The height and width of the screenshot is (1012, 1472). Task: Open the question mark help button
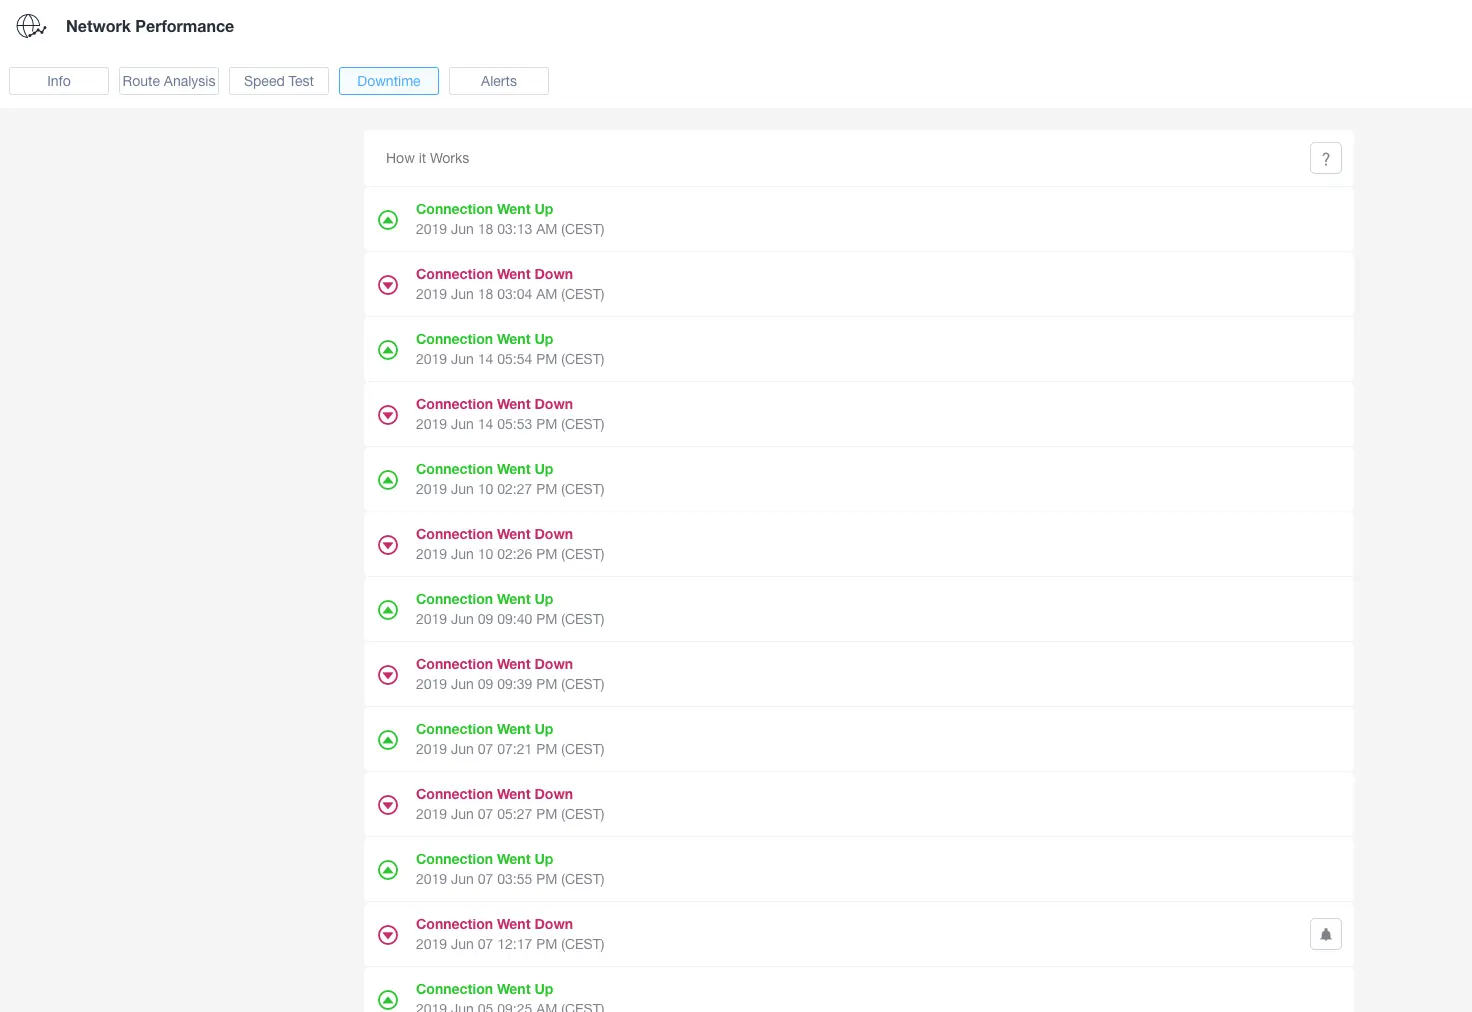point(1325,158)
